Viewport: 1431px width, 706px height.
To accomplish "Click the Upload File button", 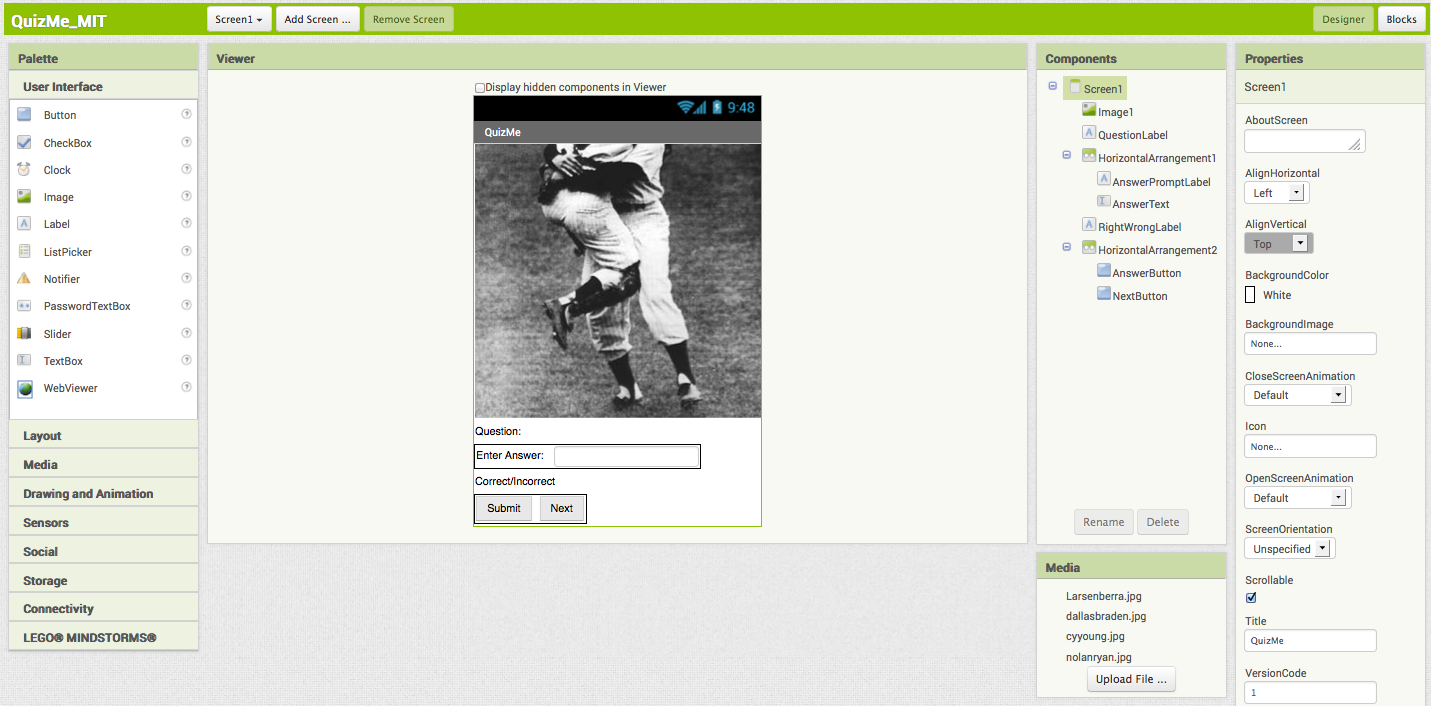I will point(1131,679).
